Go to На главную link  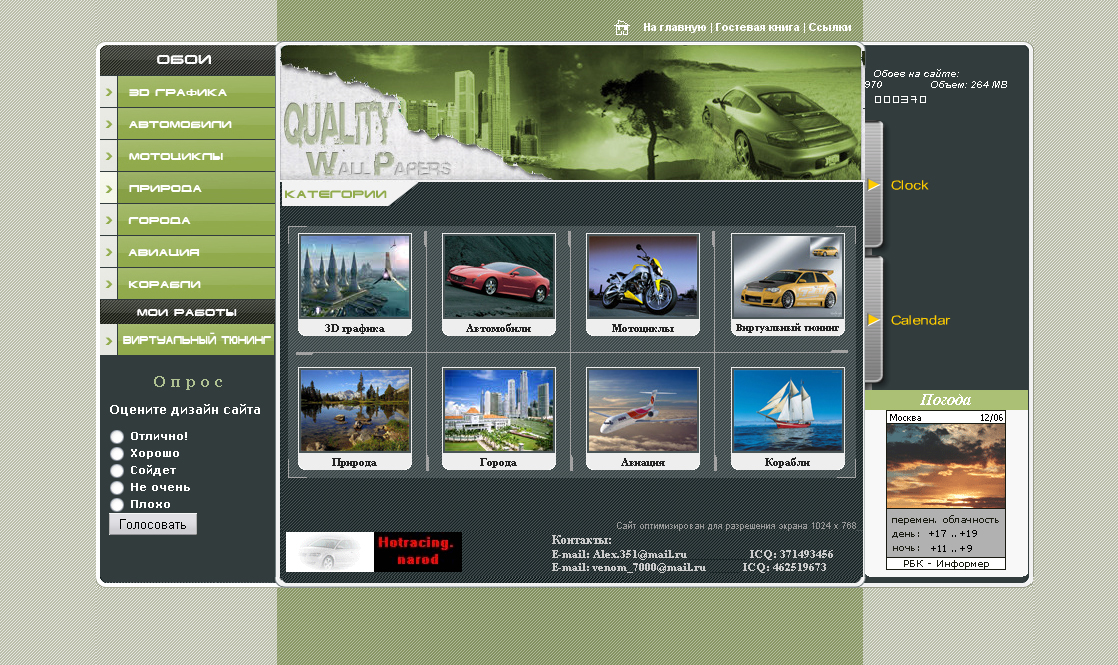pyautogui.click(x=674, y=27)
